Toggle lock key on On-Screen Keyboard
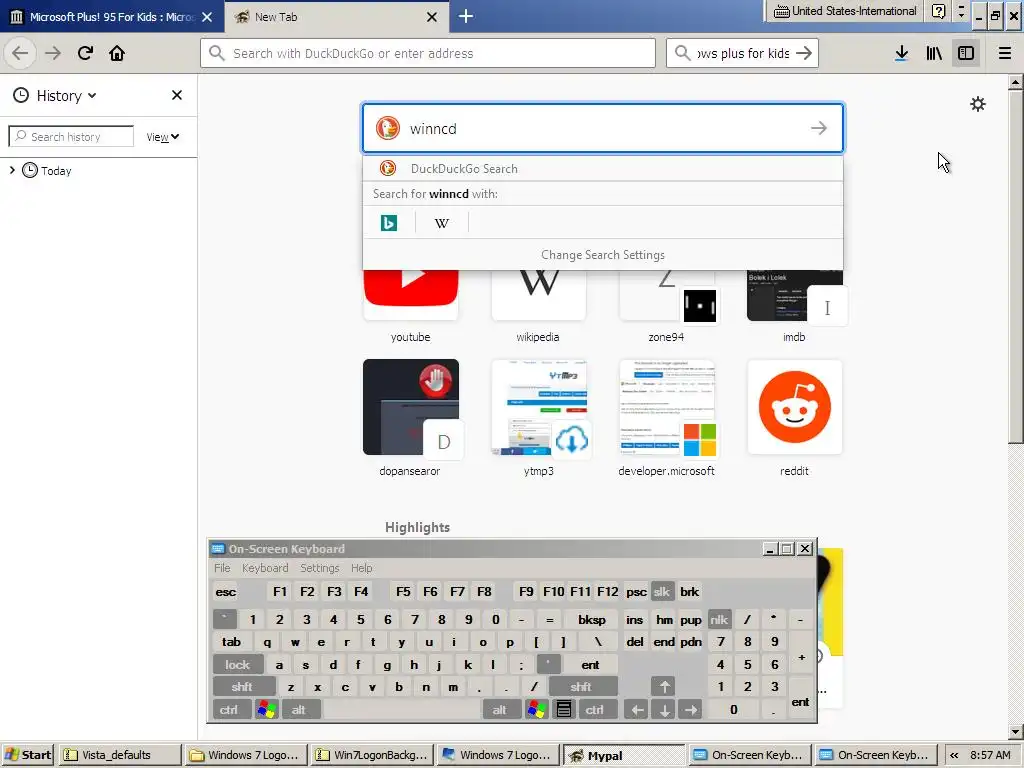 coord(238,665)
